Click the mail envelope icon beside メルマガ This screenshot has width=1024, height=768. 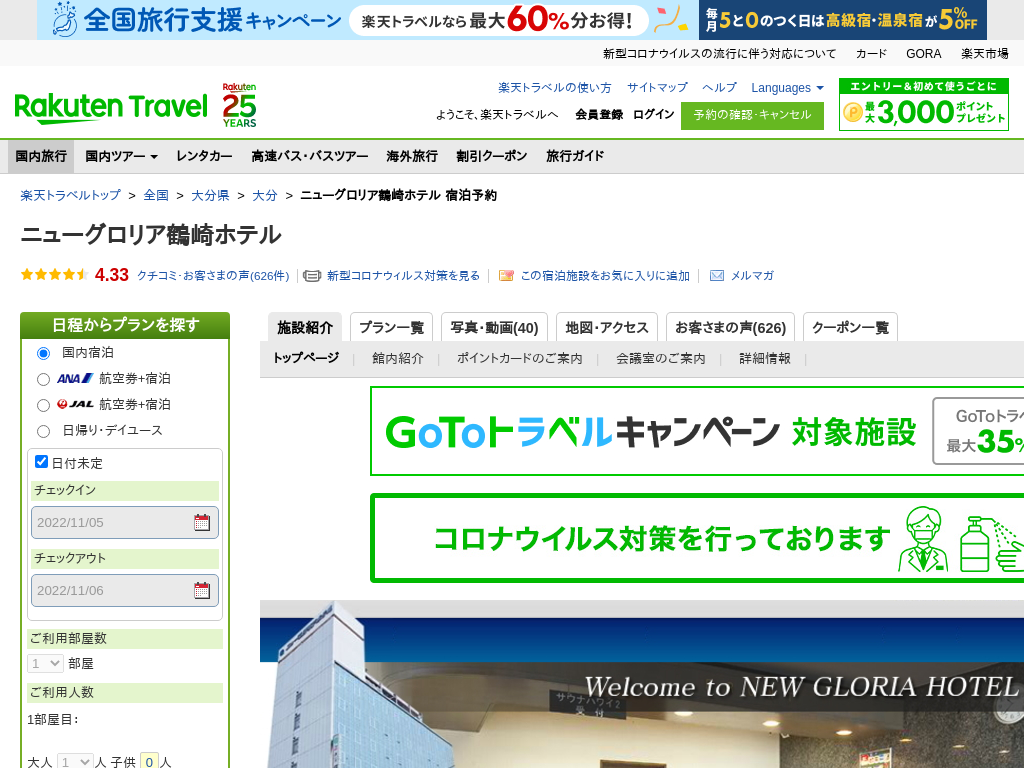(x=716, y=276)
